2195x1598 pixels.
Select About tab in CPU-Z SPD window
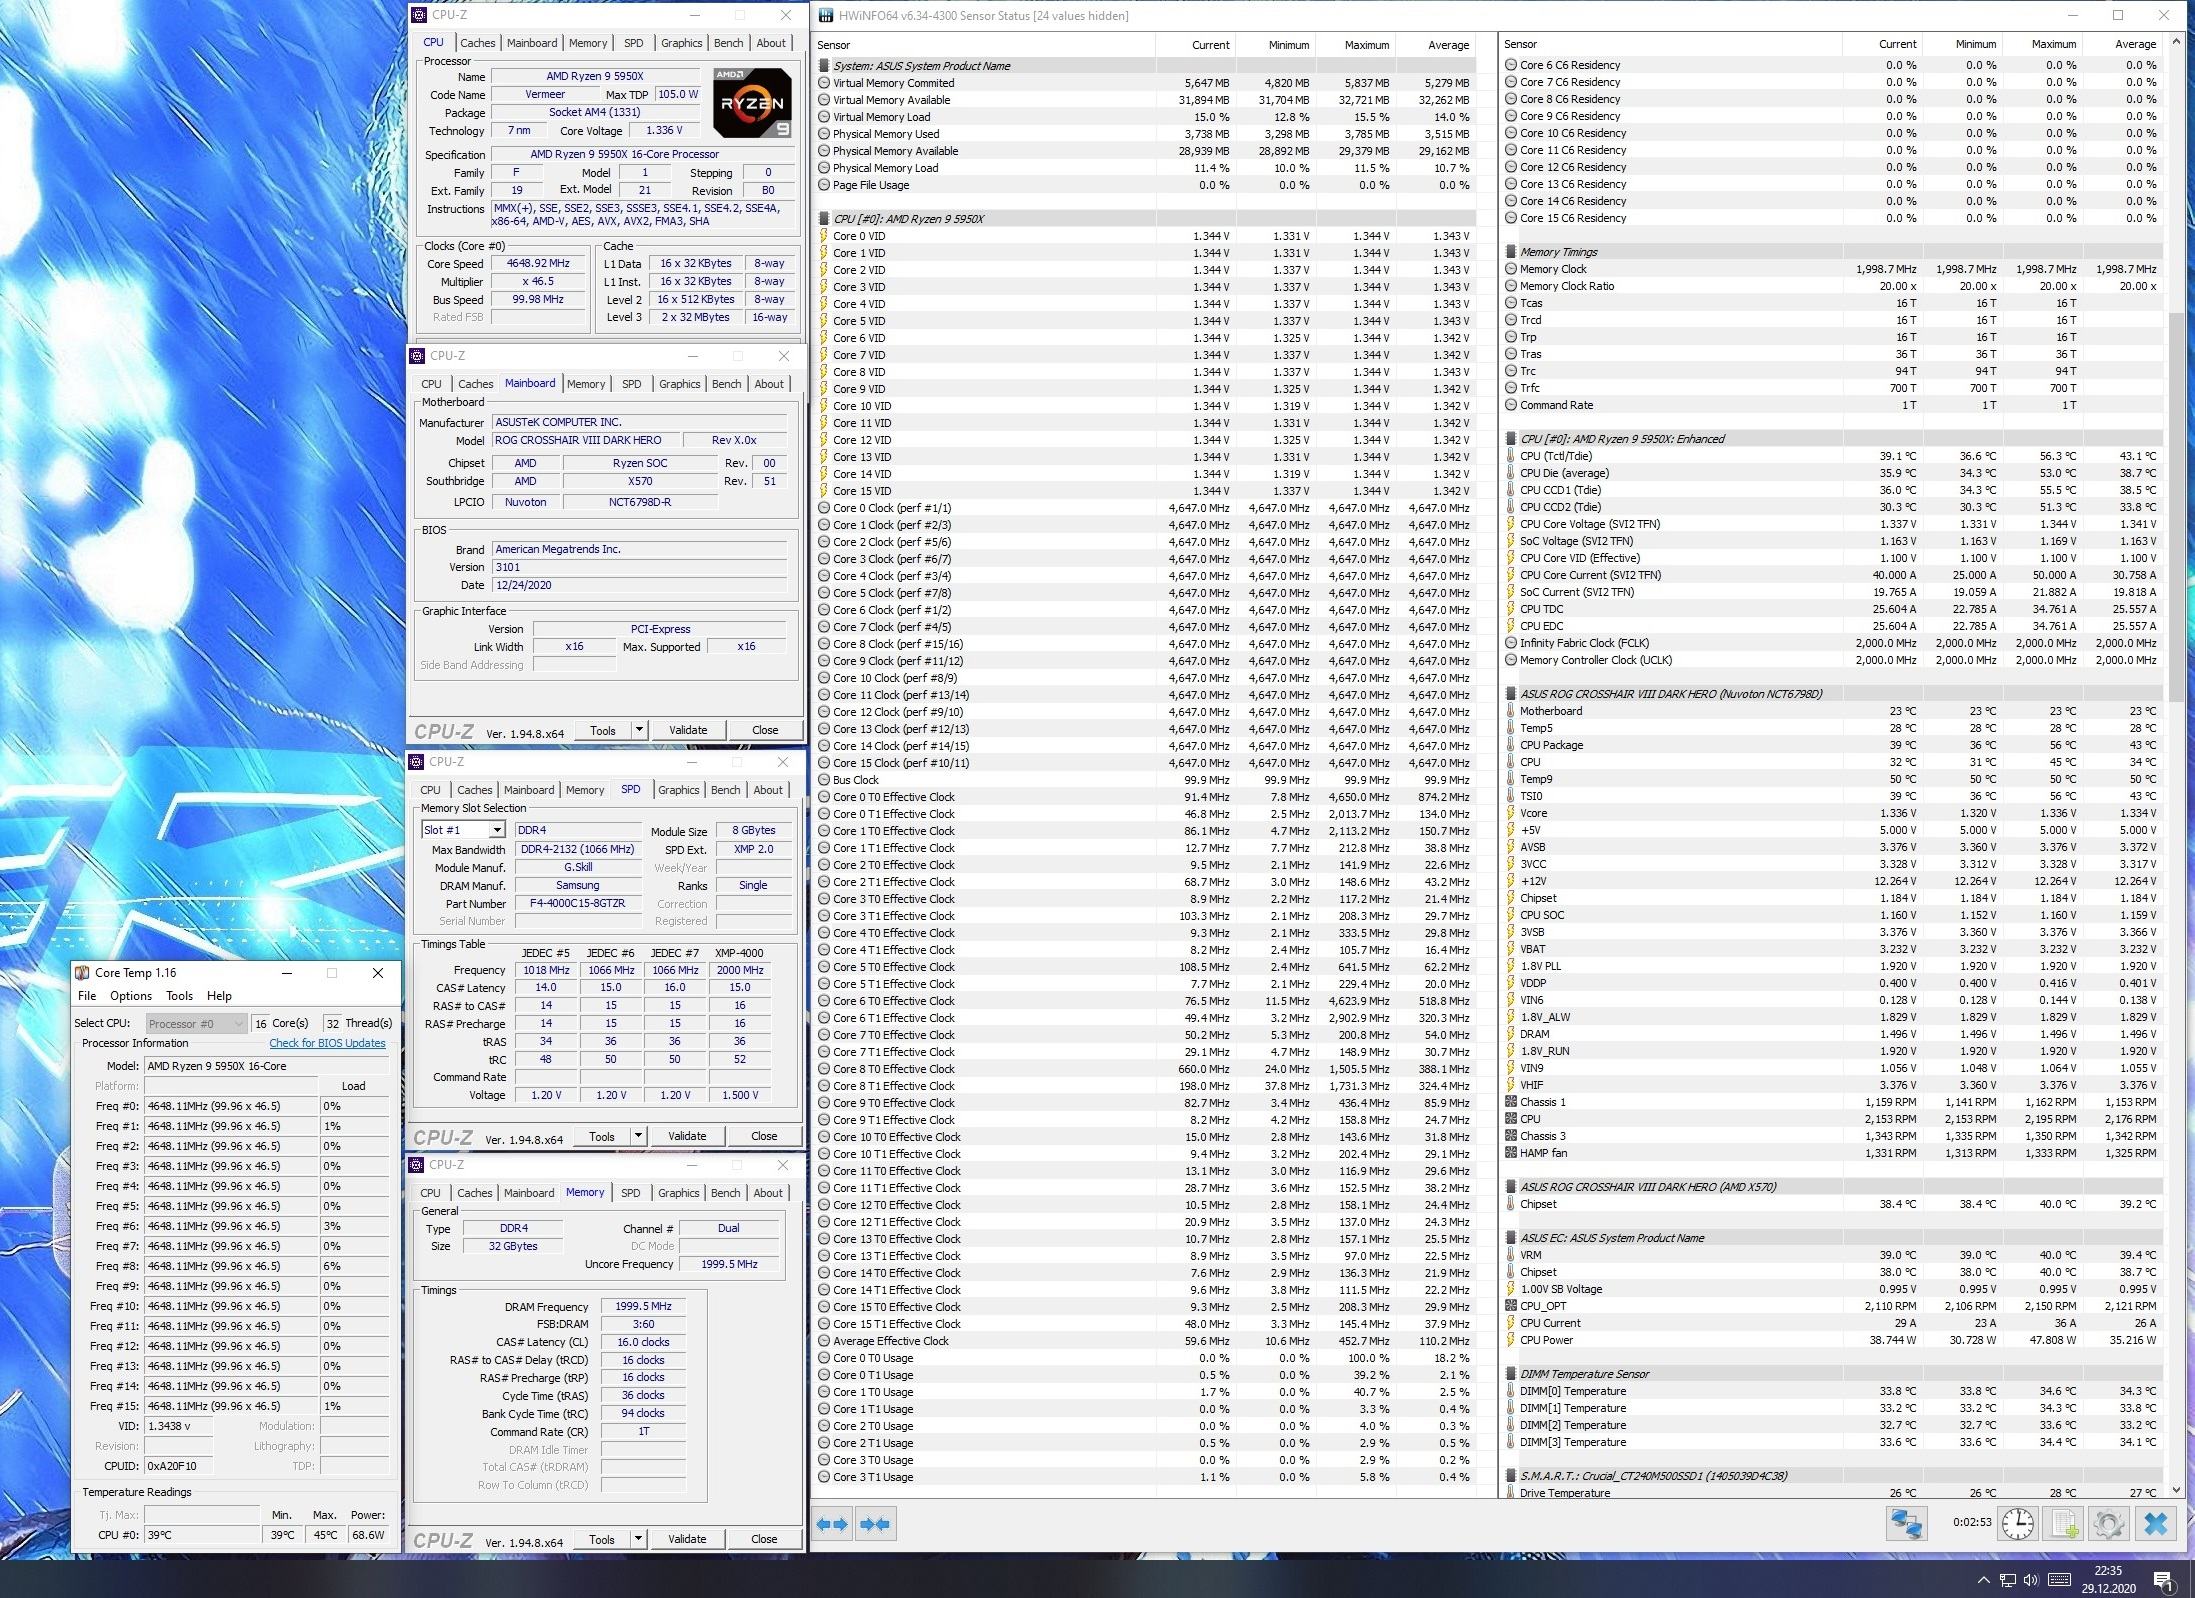pyautogui.click(x=768, y=790)
